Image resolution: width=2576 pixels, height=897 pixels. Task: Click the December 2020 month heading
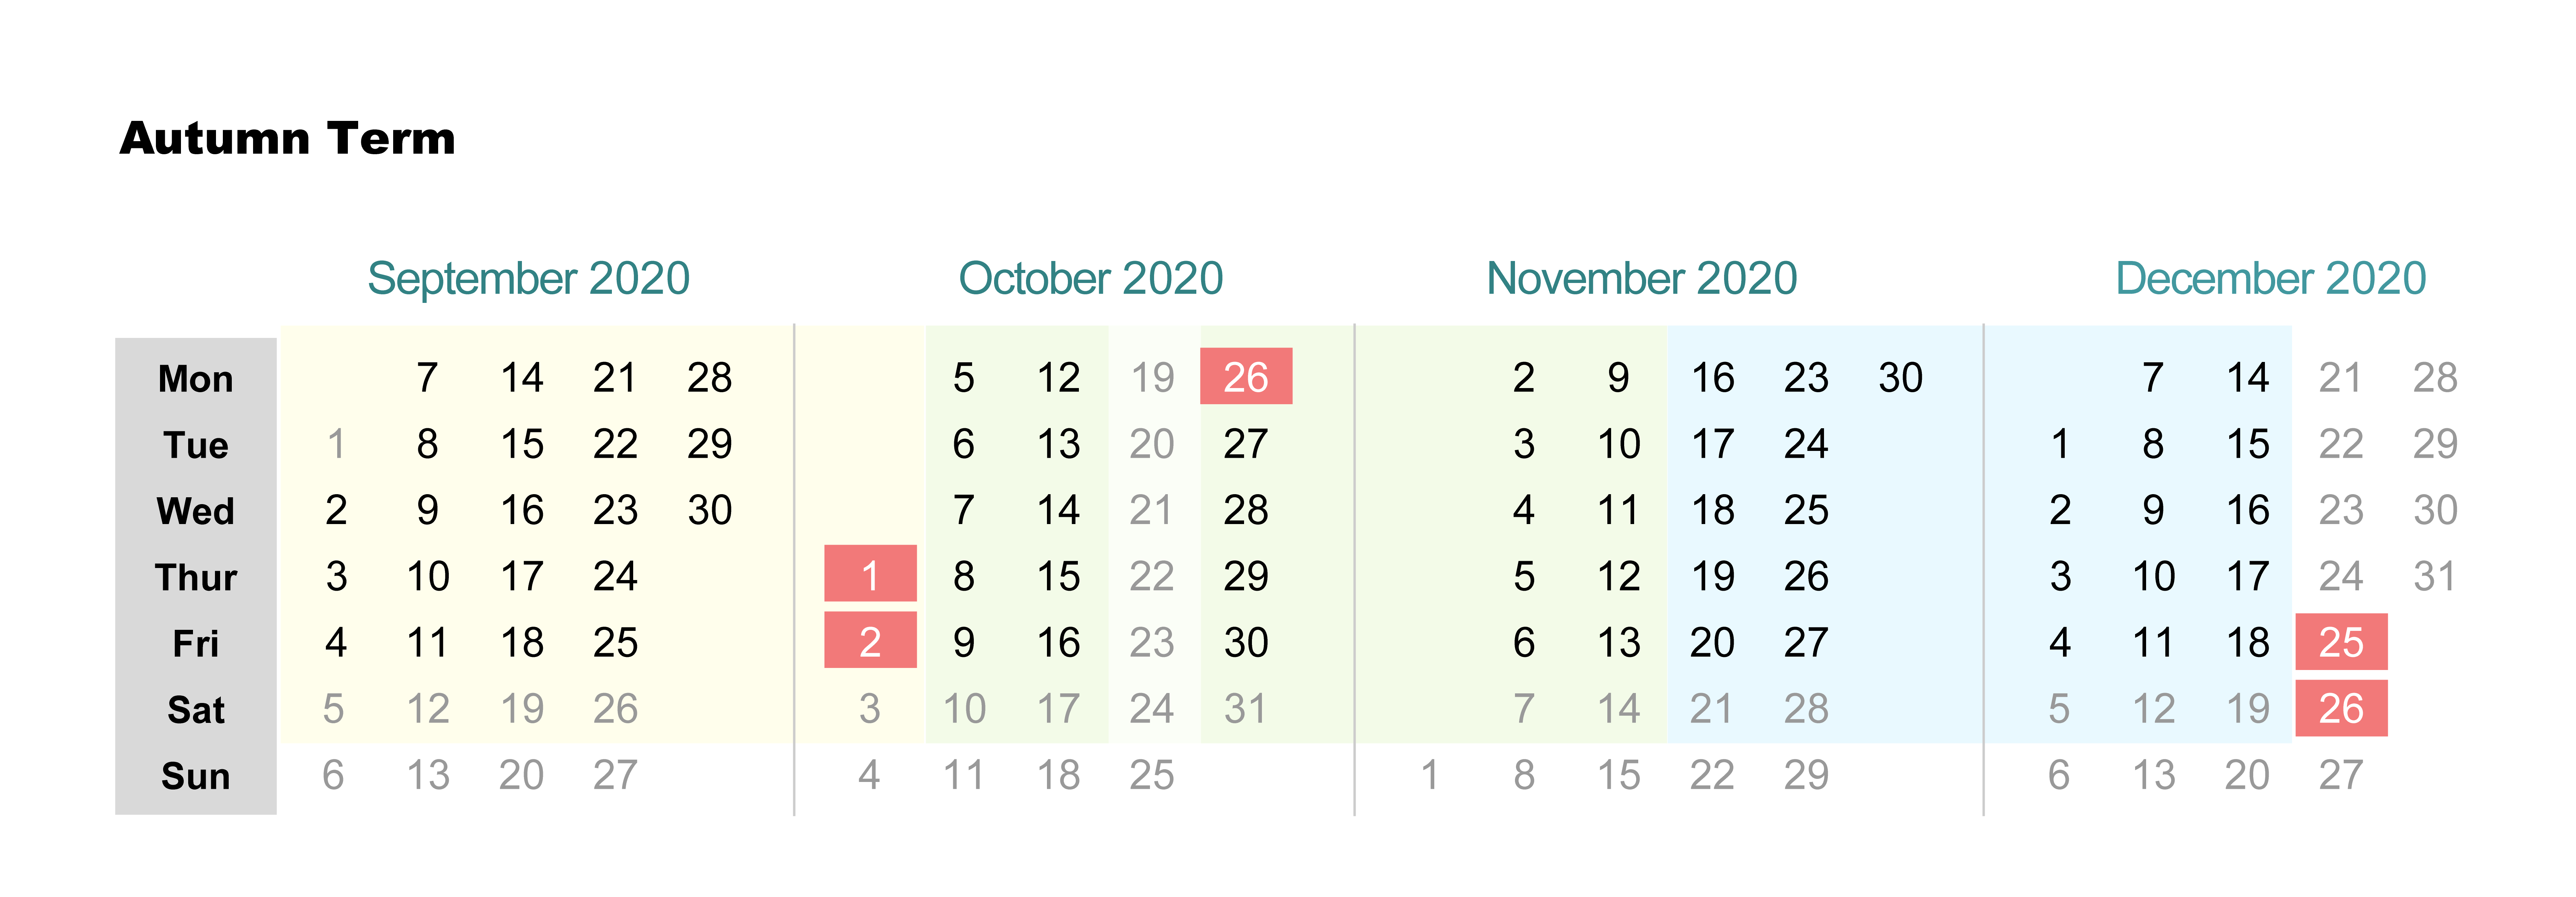coord(2270,278)
